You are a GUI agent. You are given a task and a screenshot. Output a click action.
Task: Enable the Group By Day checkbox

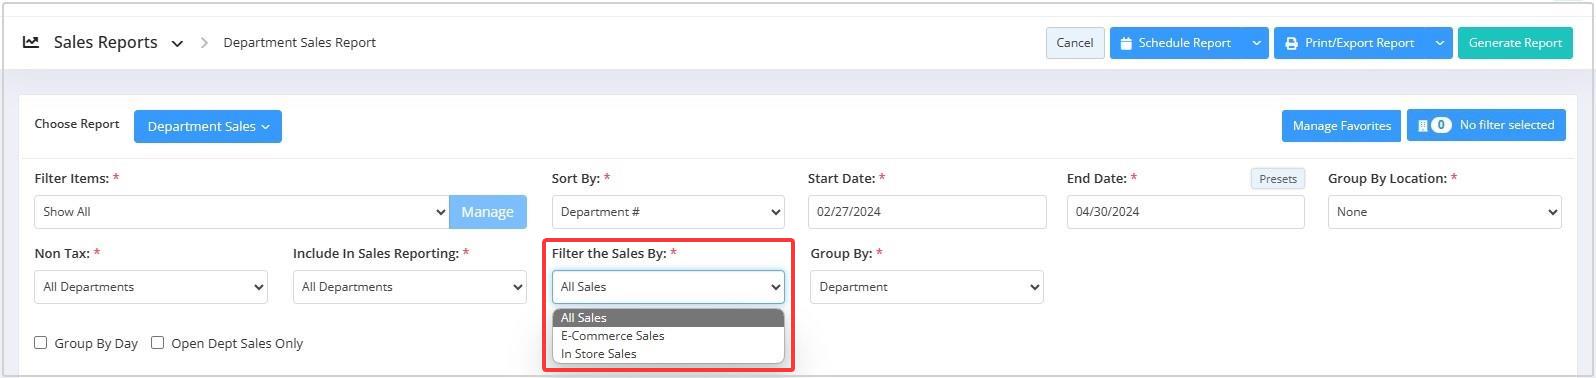[41, 342]
